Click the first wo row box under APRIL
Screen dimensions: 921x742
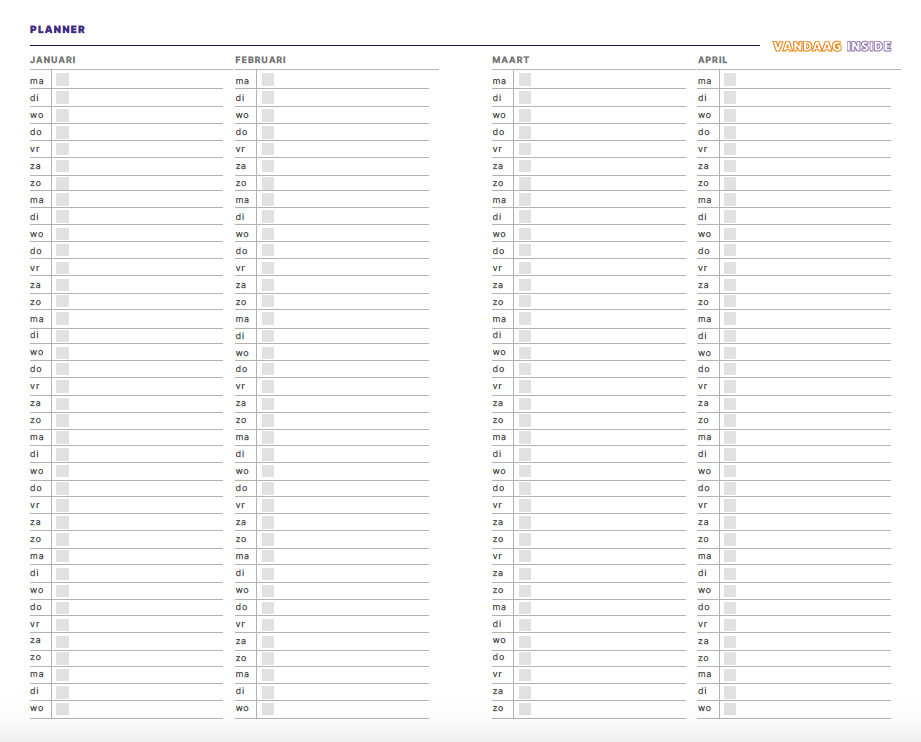[730, 114]
